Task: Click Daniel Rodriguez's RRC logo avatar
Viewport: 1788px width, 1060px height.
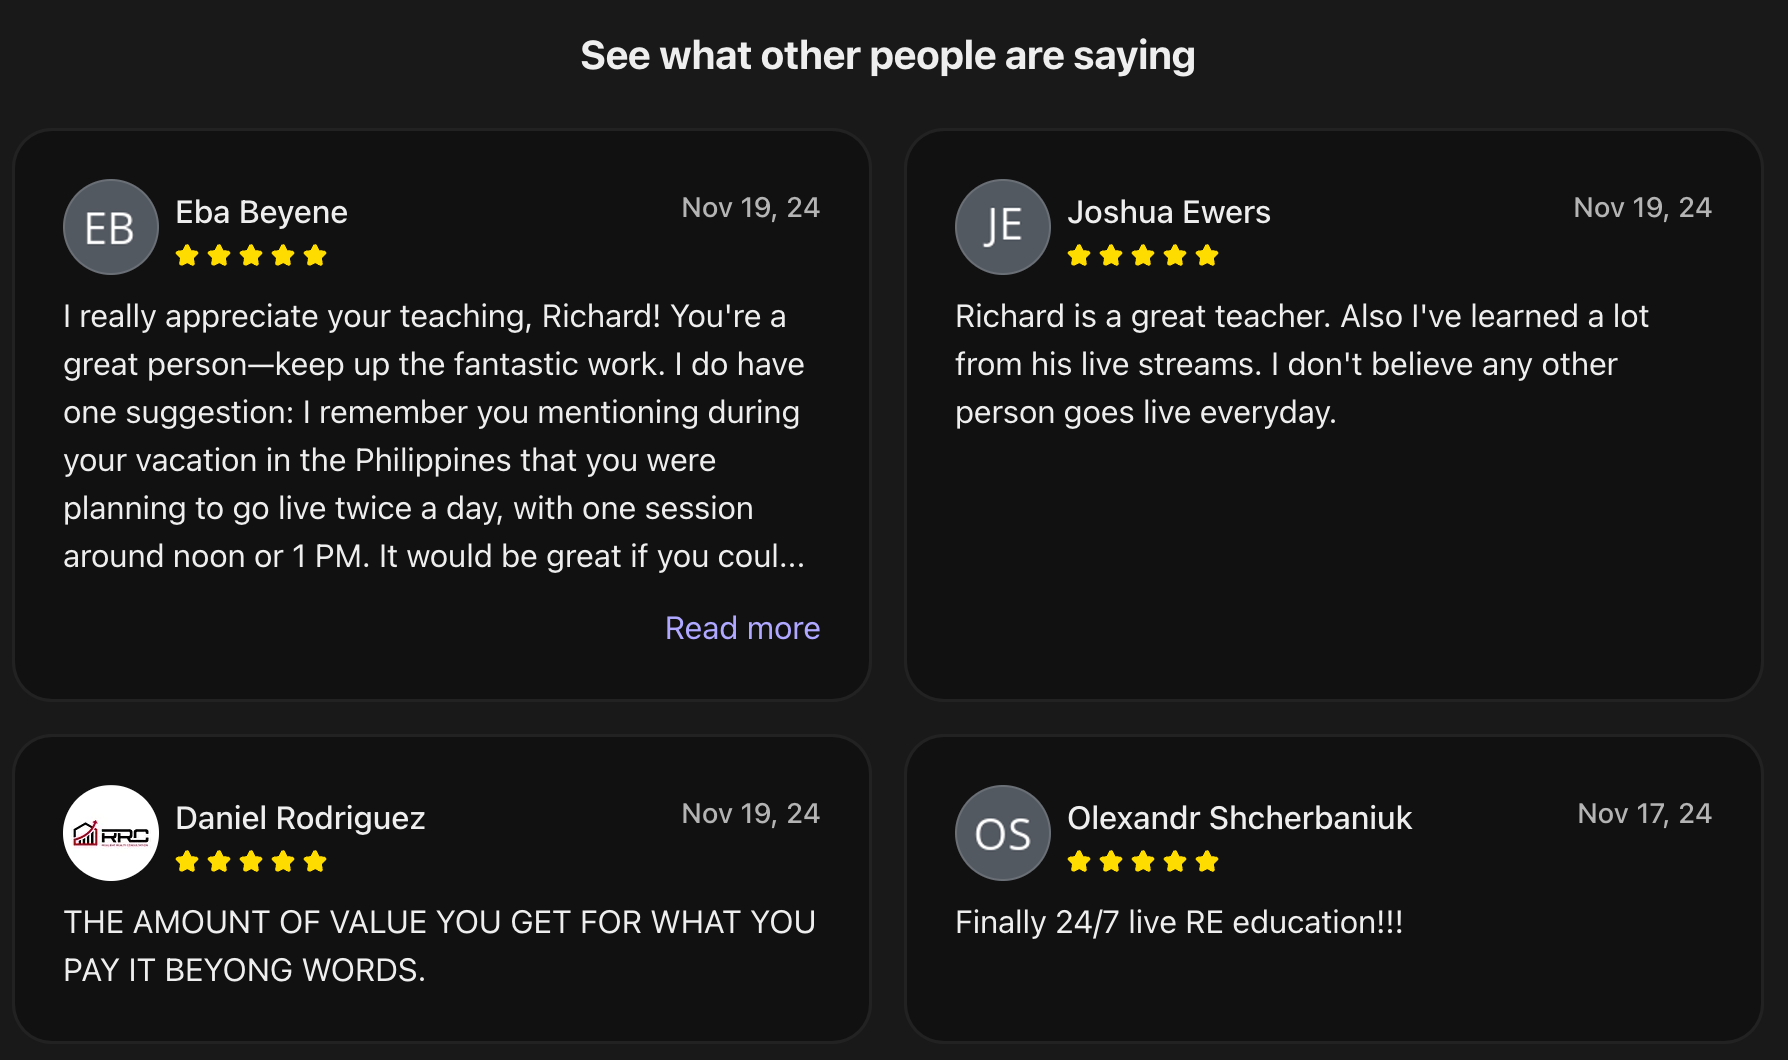Action: [110, 833]
